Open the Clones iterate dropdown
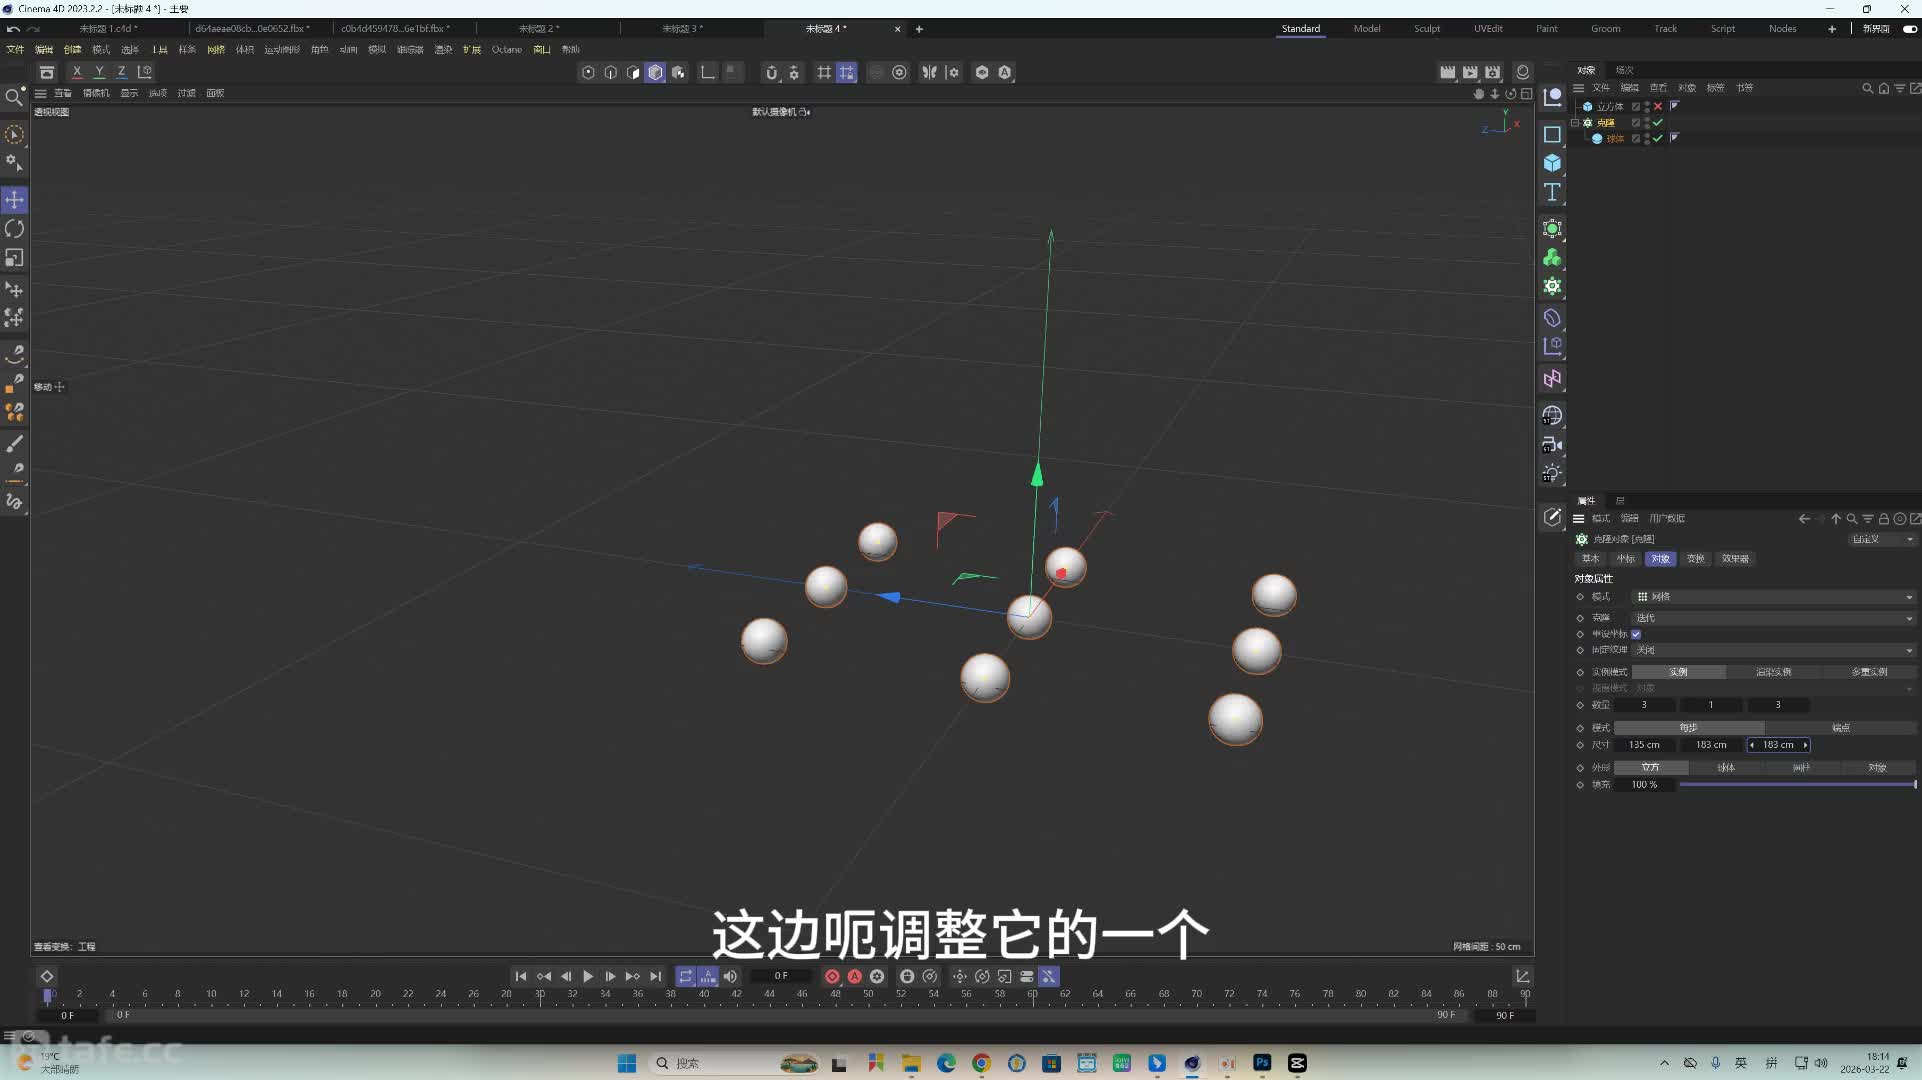This screenshot has height=1080, width=1922. coord(1774,618)
